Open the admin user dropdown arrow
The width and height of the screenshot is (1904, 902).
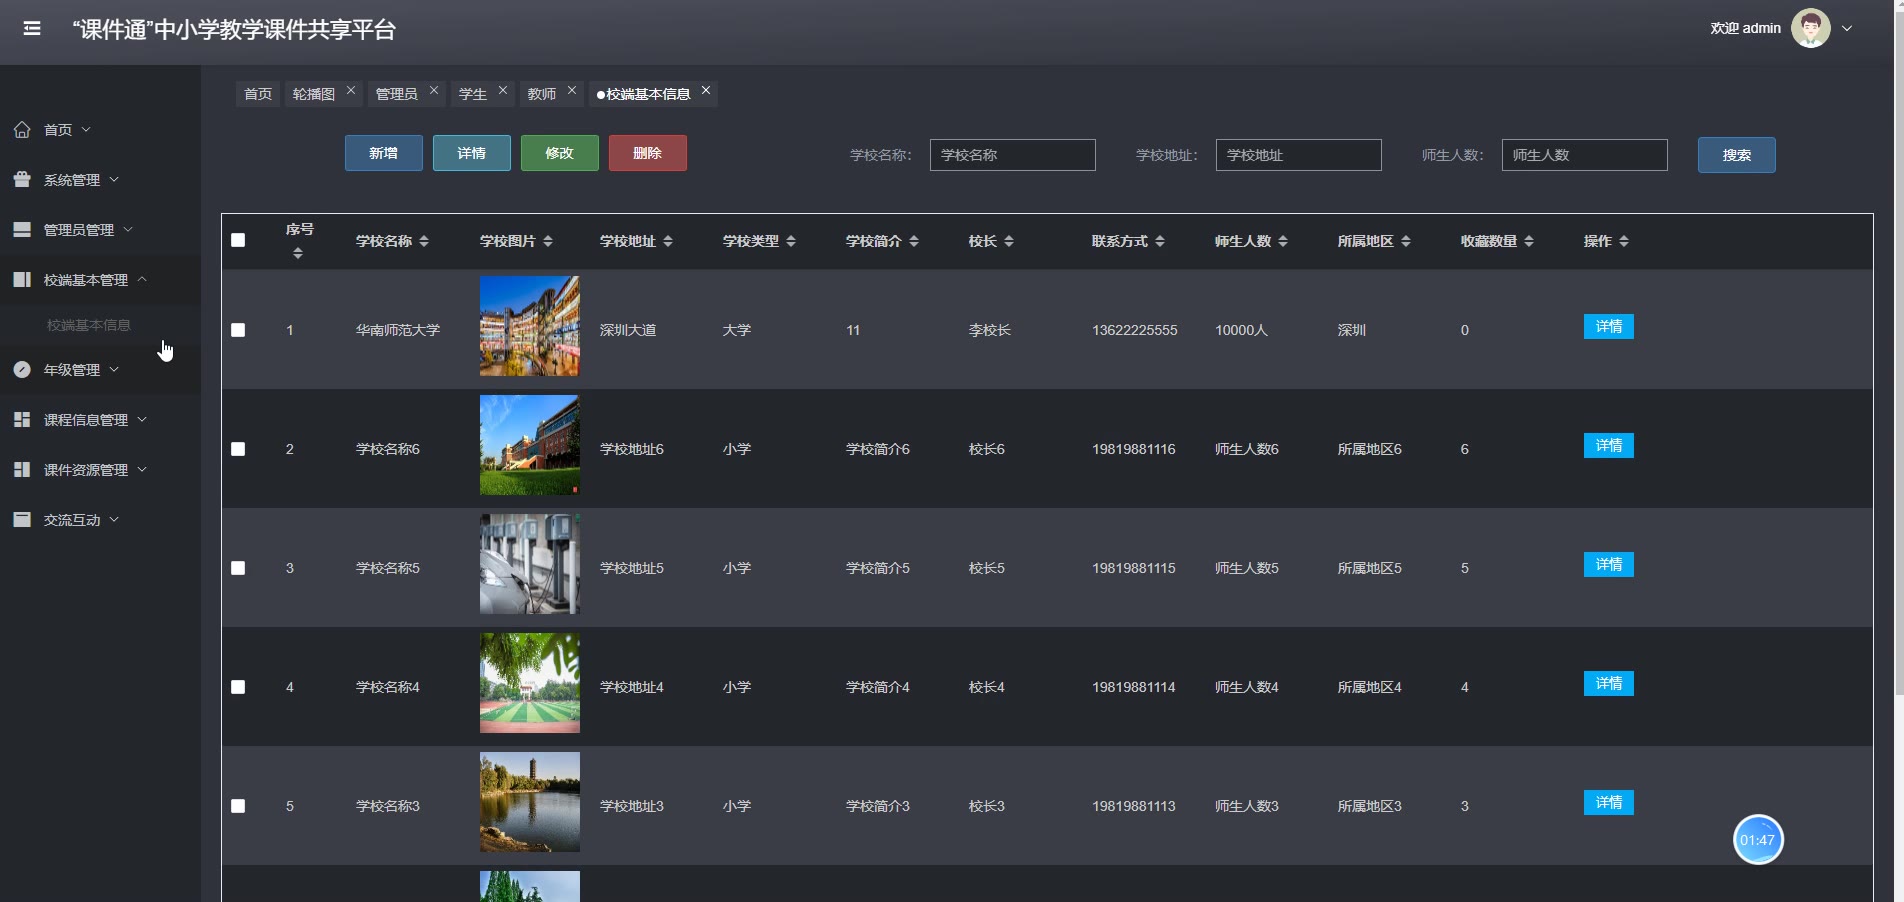(x=1847, y=29)
